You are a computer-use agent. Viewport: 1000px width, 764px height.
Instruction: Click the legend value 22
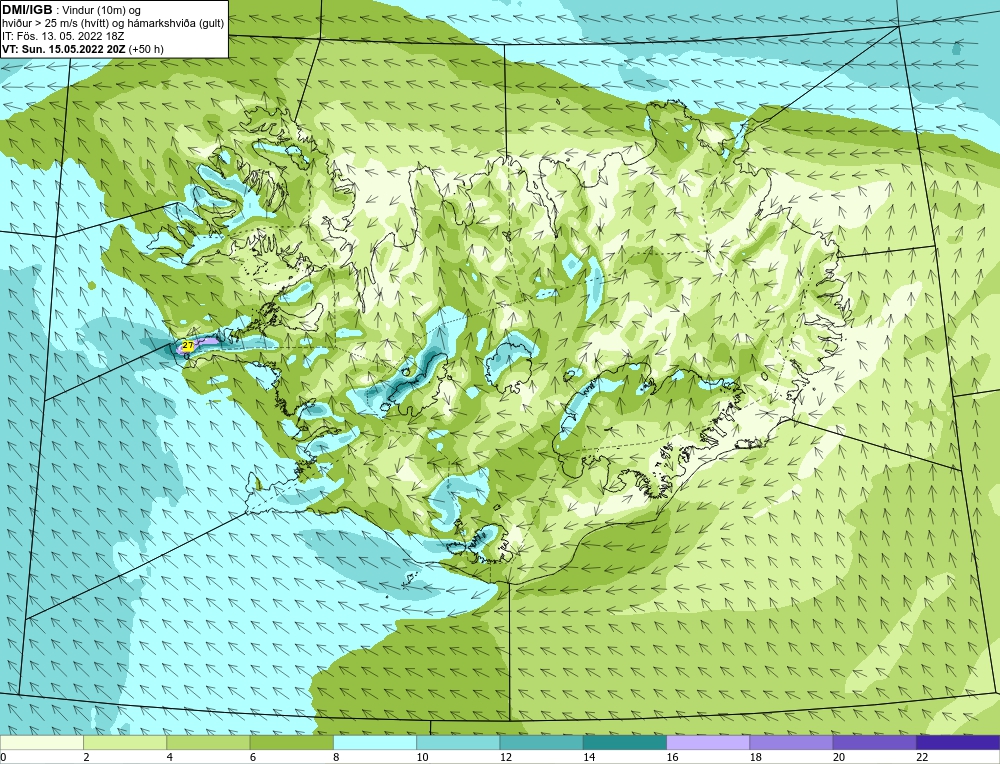(922, 757)
